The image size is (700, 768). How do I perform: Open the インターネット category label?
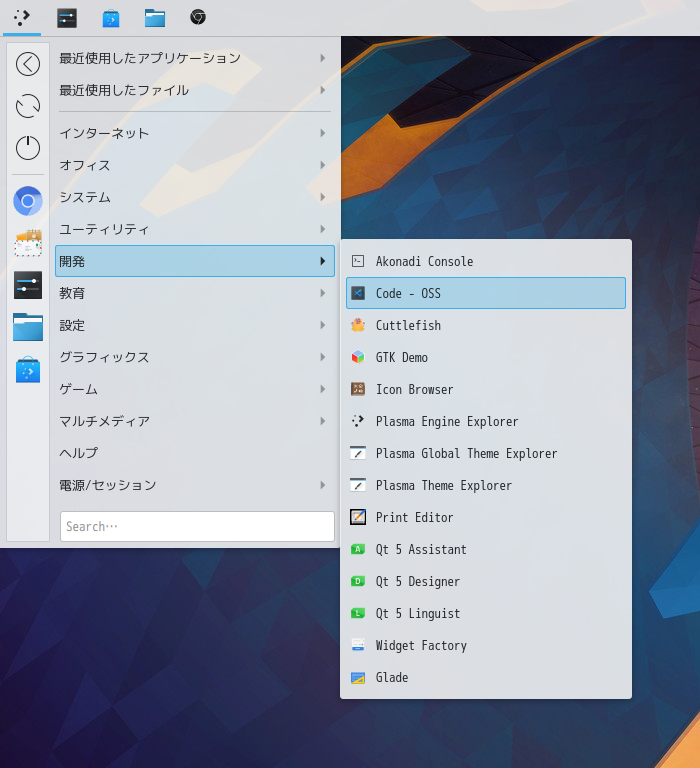[x=104, y=133]
